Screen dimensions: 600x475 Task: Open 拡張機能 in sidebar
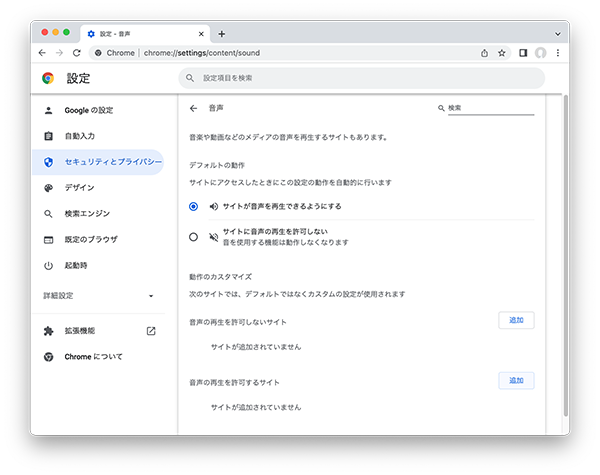98,331
